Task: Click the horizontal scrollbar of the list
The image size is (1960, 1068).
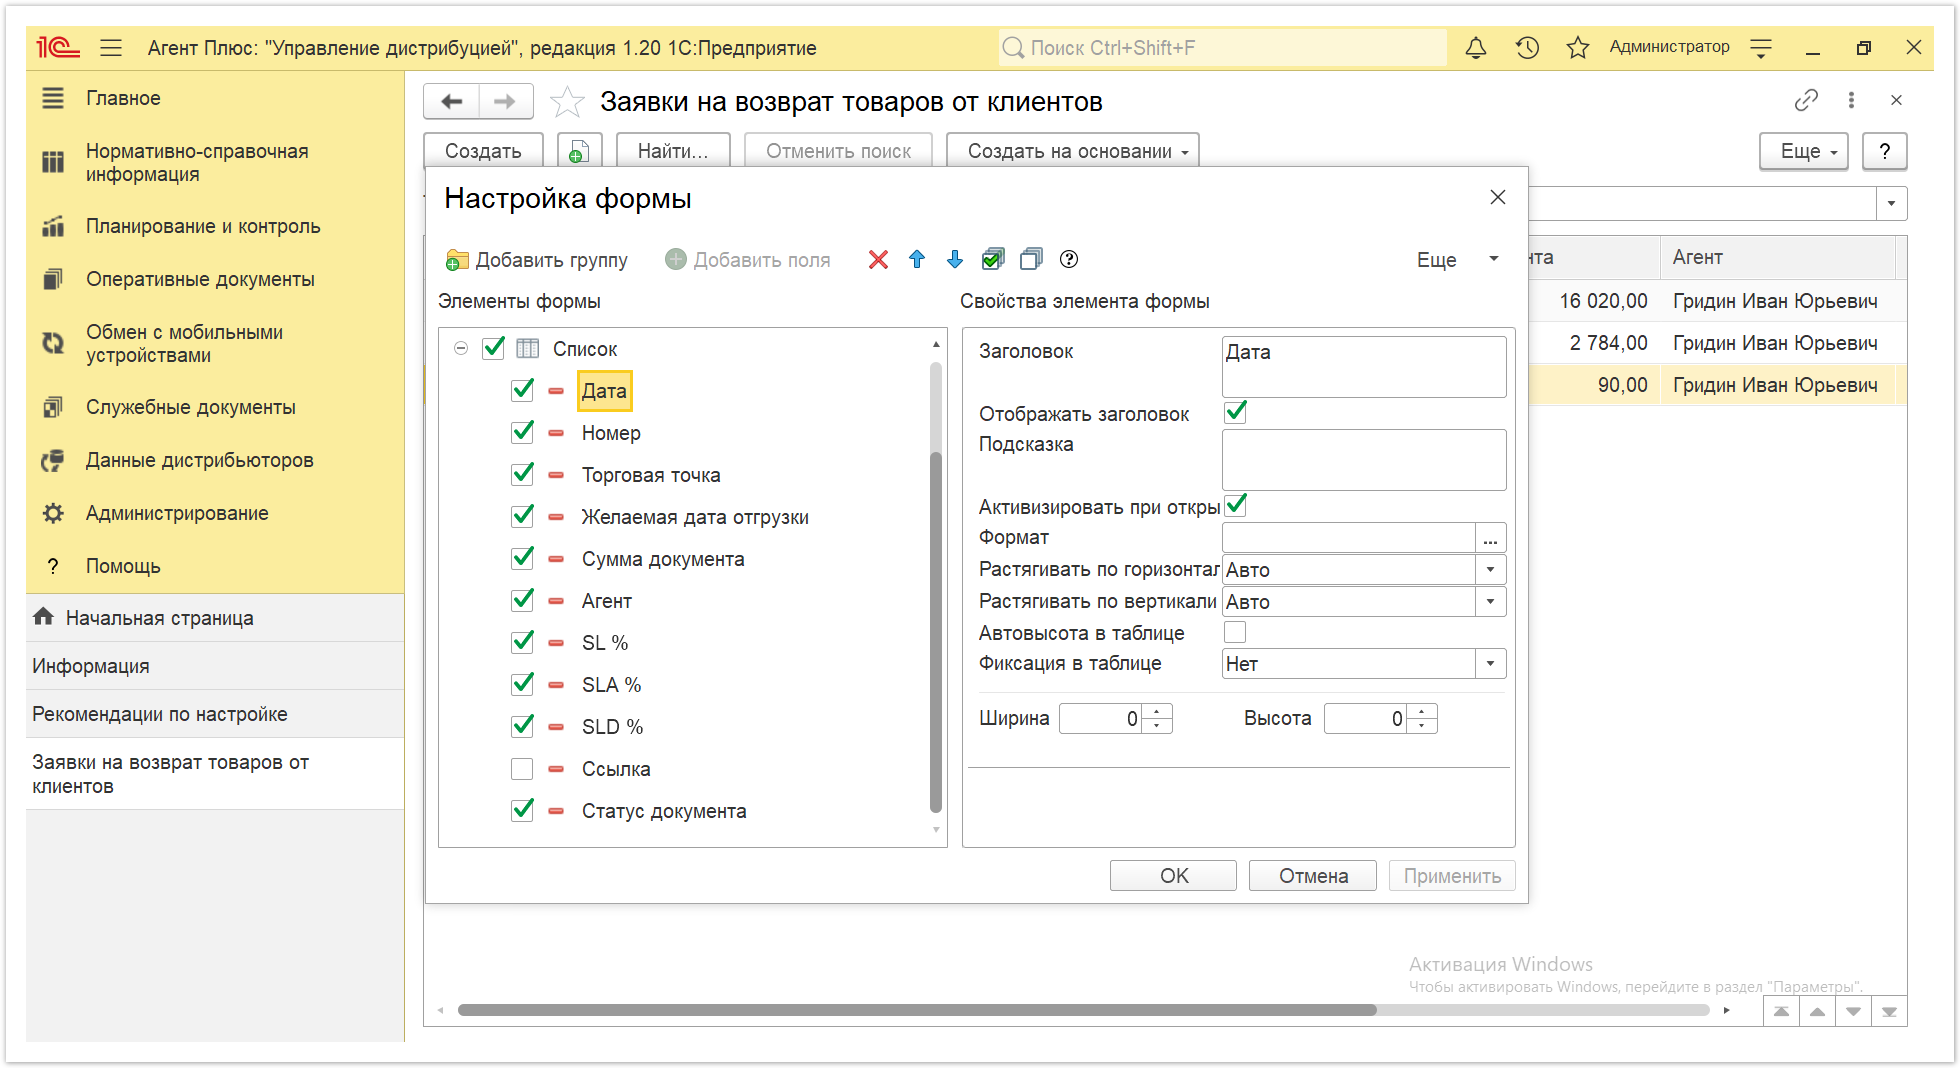Action: [917, 1010]
